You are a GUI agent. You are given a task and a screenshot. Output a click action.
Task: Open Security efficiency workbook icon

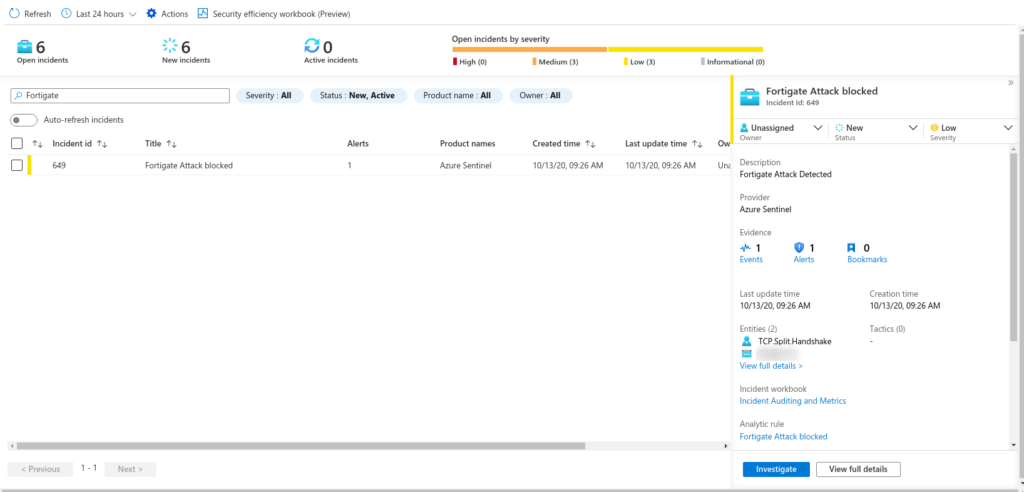[202, 14]
